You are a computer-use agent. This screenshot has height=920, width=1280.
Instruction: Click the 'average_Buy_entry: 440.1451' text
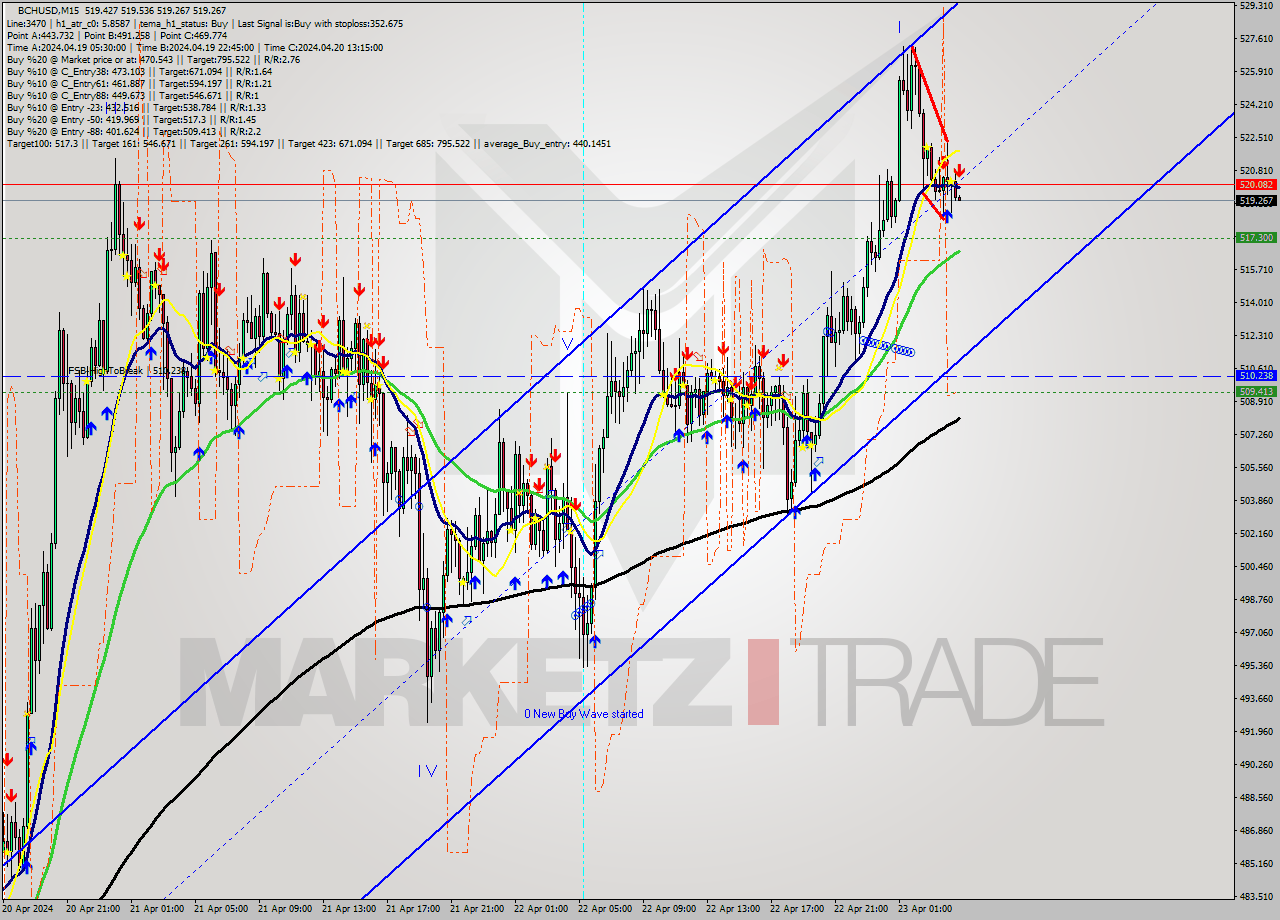coord(545,143)
